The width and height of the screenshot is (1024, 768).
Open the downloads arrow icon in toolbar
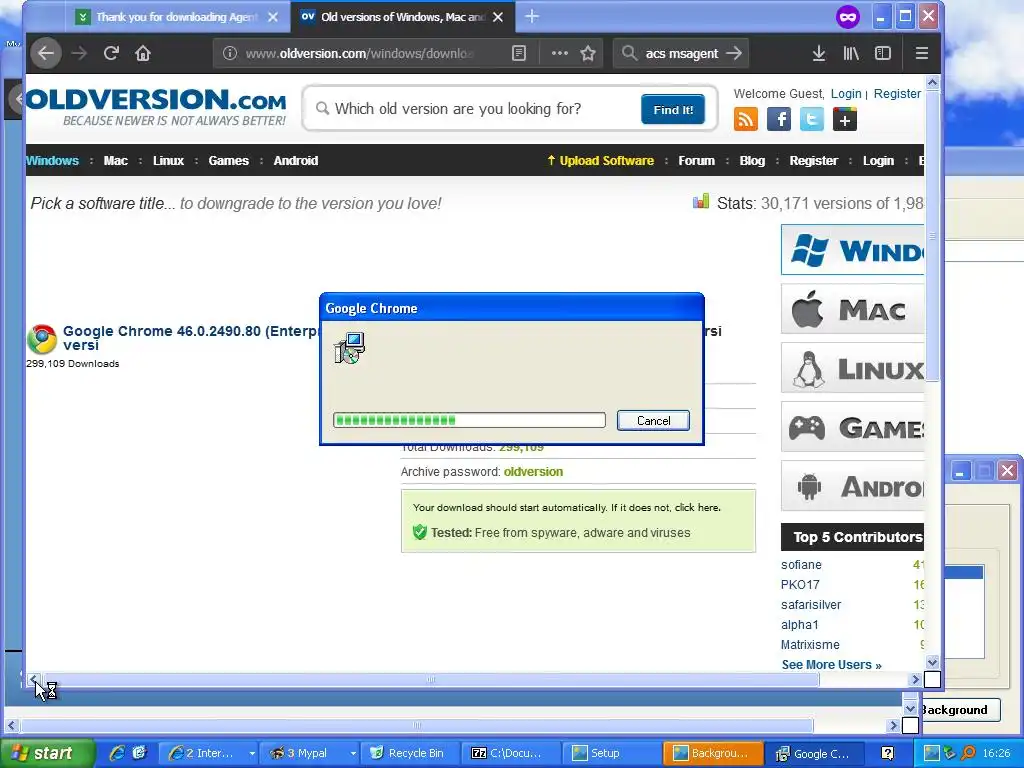[818, 53]
